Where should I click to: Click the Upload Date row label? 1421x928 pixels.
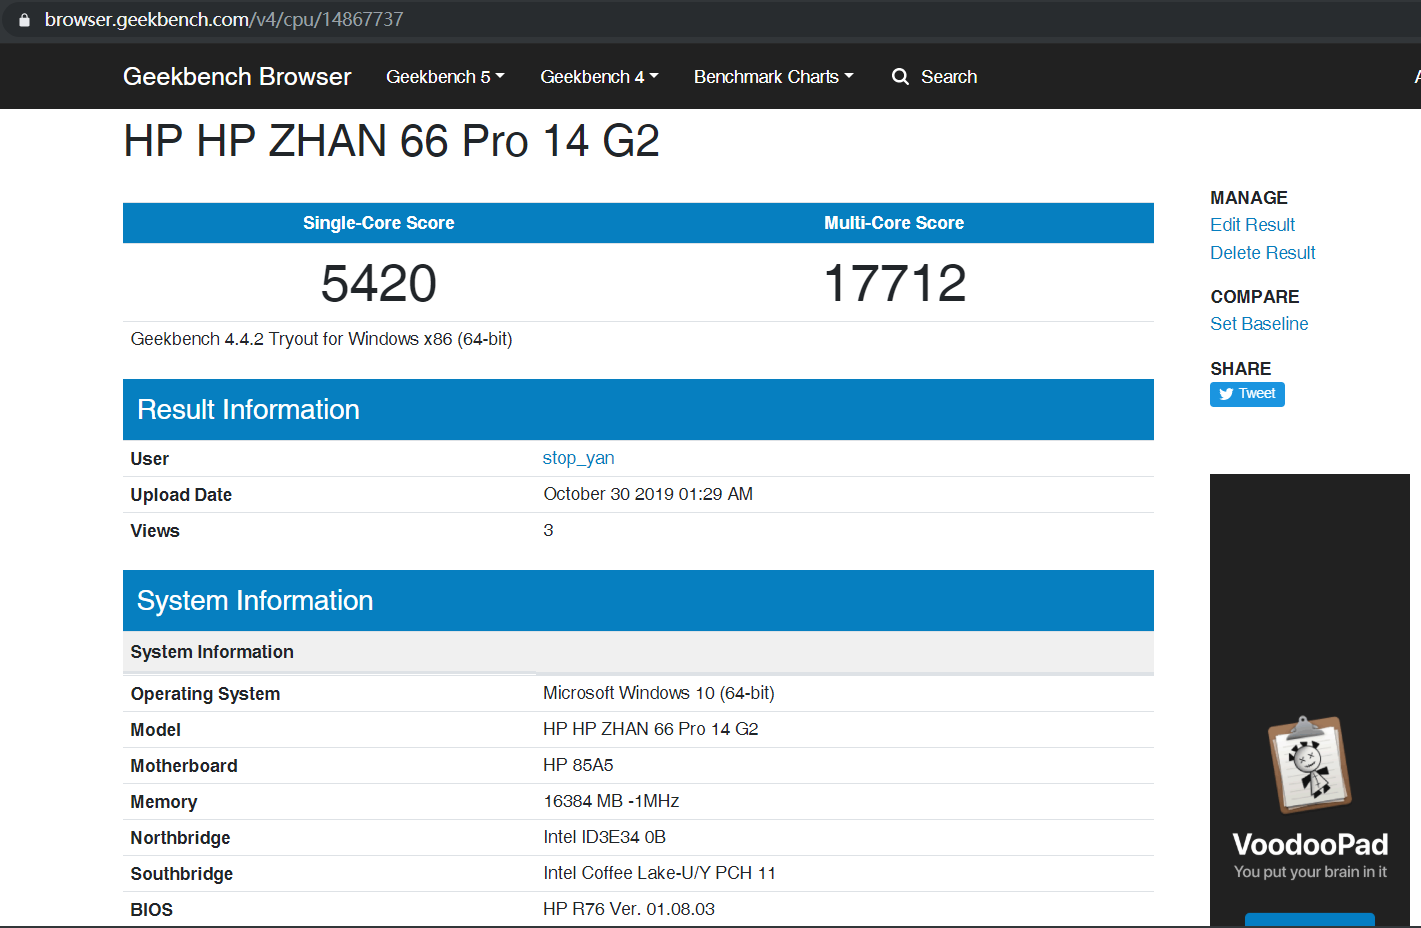tap(181, 495)
